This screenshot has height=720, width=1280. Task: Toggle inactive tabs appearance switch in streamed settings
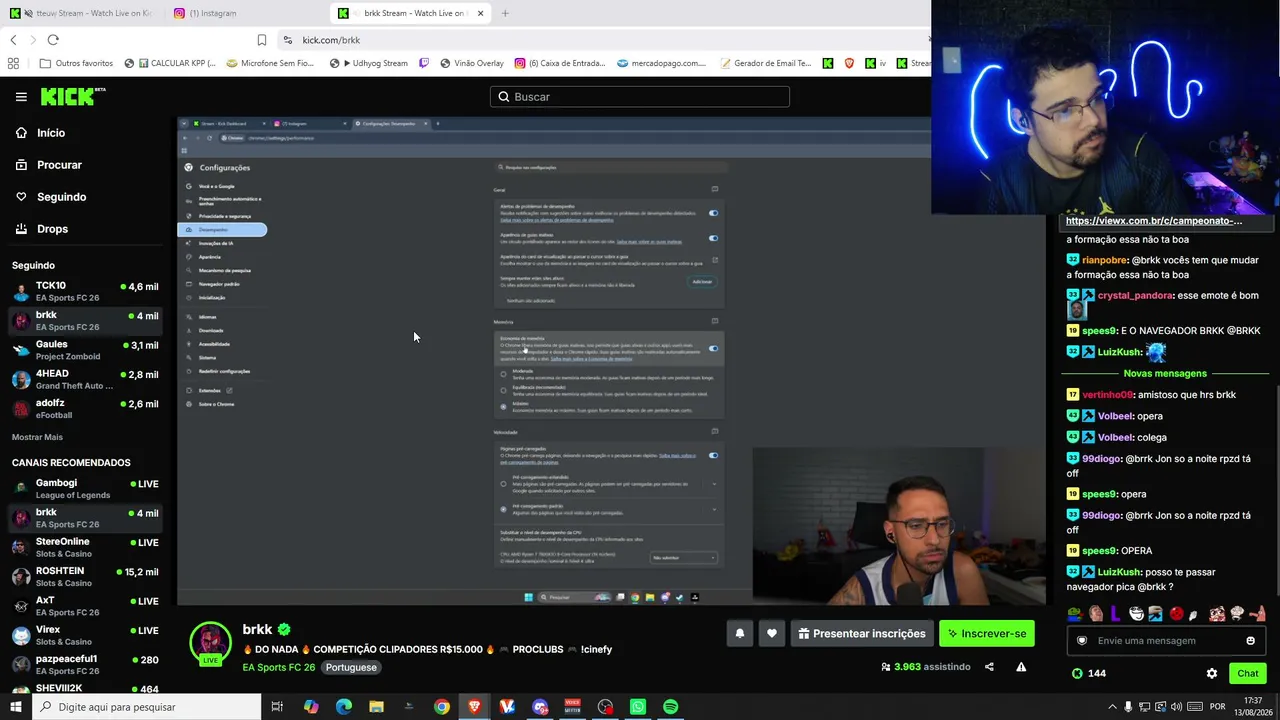point(713,238)
